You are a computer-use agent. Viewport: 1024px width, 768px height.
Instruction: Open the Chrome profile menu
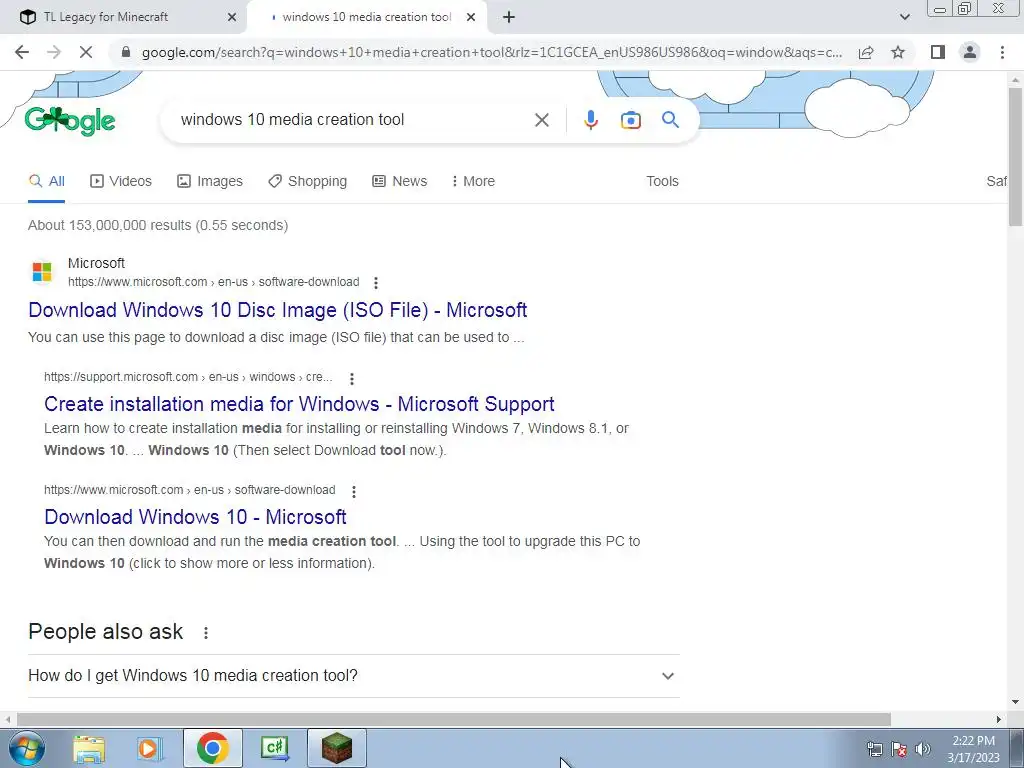click(970, 52)
